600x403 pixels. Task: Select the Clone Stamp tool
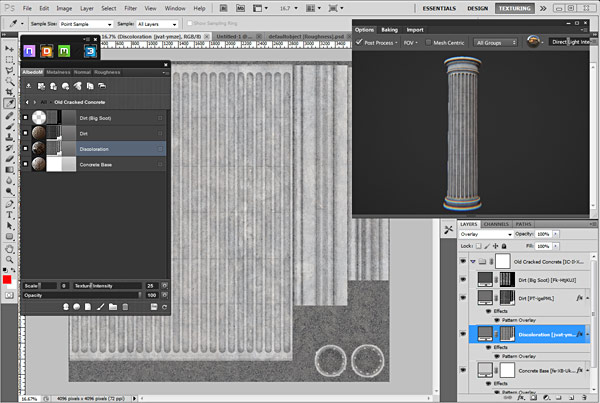coord(9,137)
